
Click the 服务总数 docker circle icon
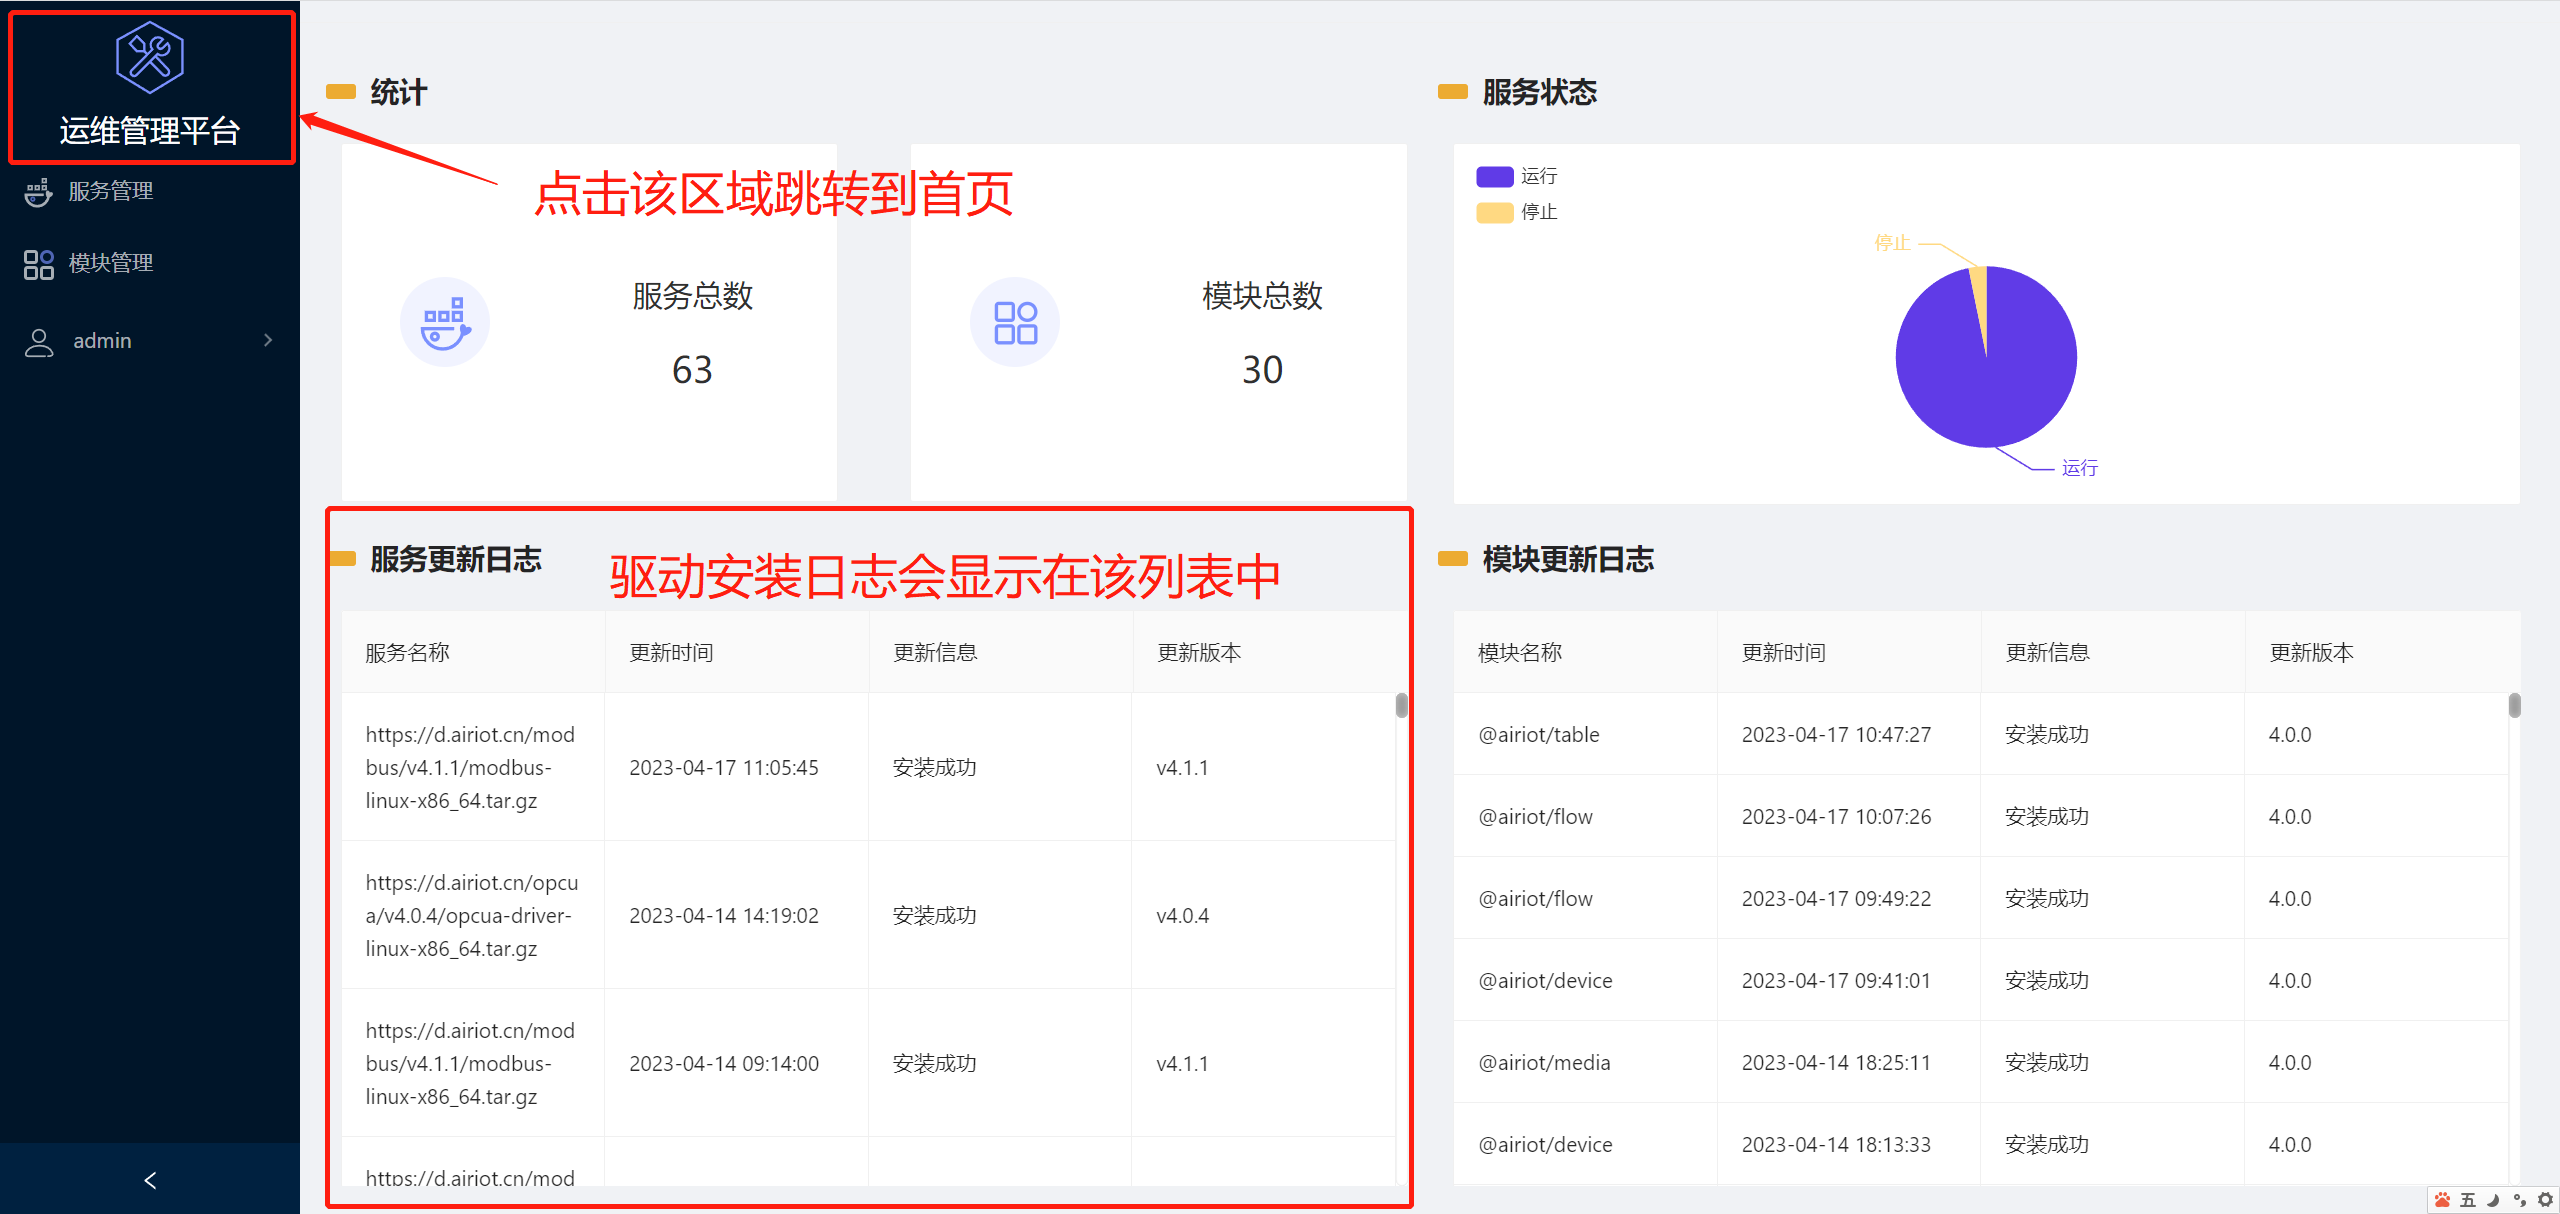pyautogui.click(x=445, y=322)
